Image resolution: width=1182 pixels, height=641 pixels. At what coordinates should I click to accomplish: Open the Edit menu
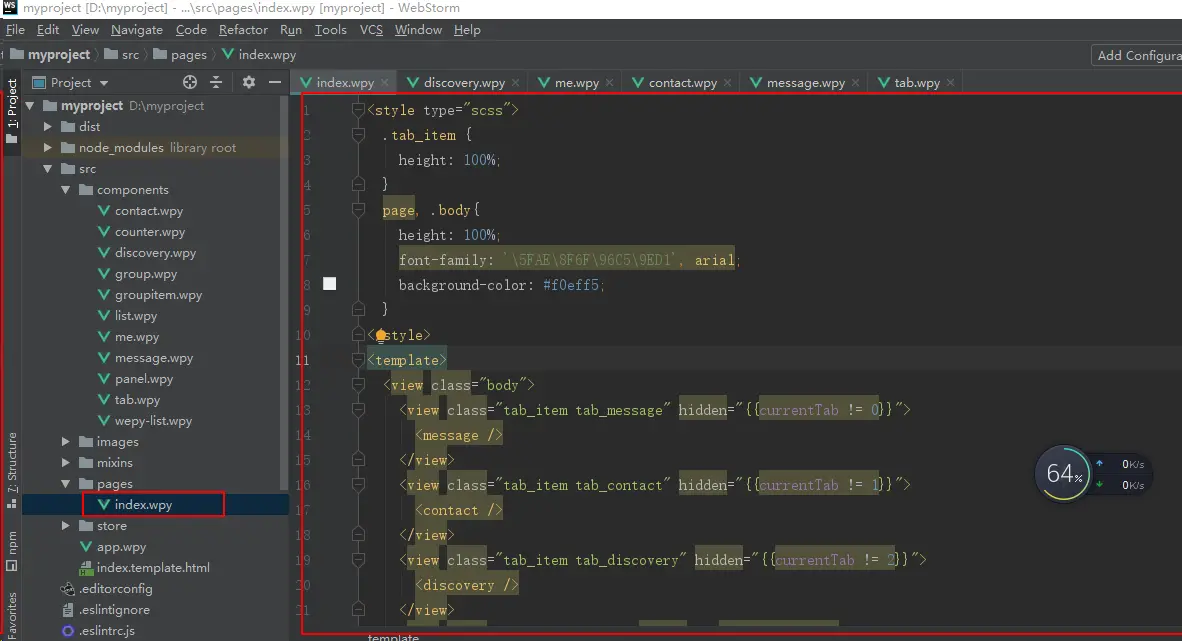point(47,29)
